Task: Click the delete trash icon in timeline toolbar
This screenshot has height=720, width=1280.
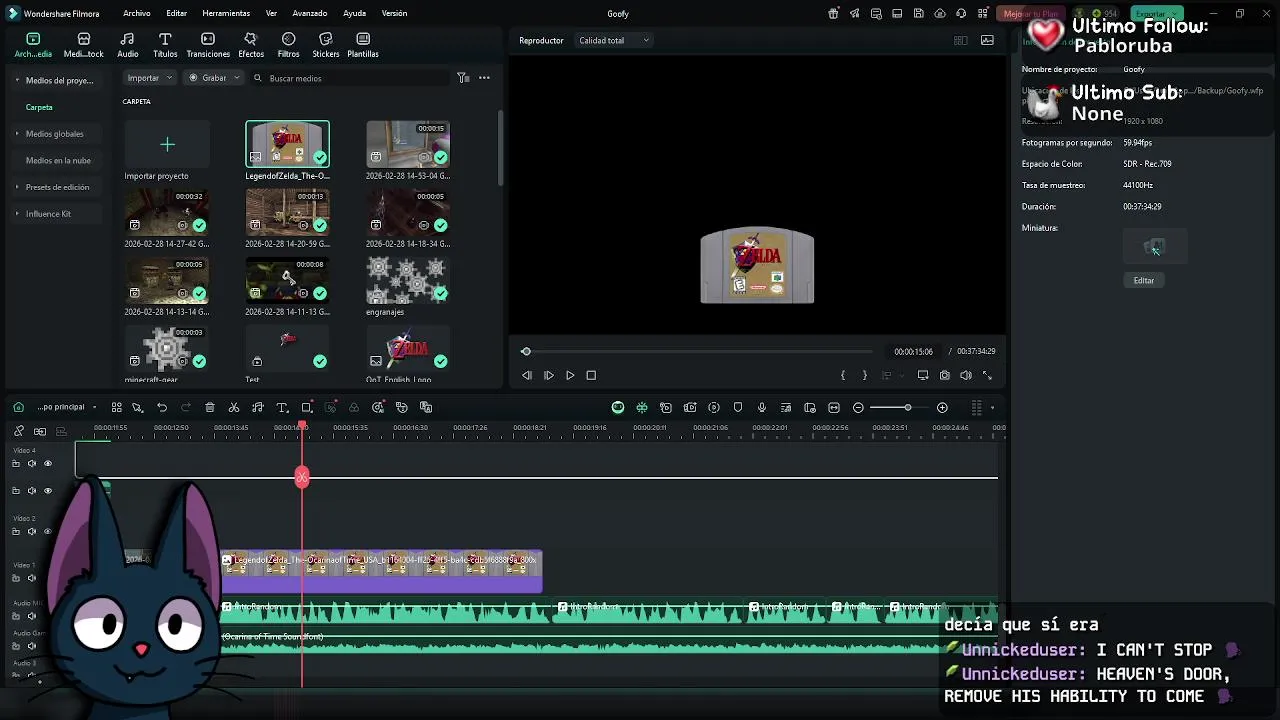Action: point(210,407)
